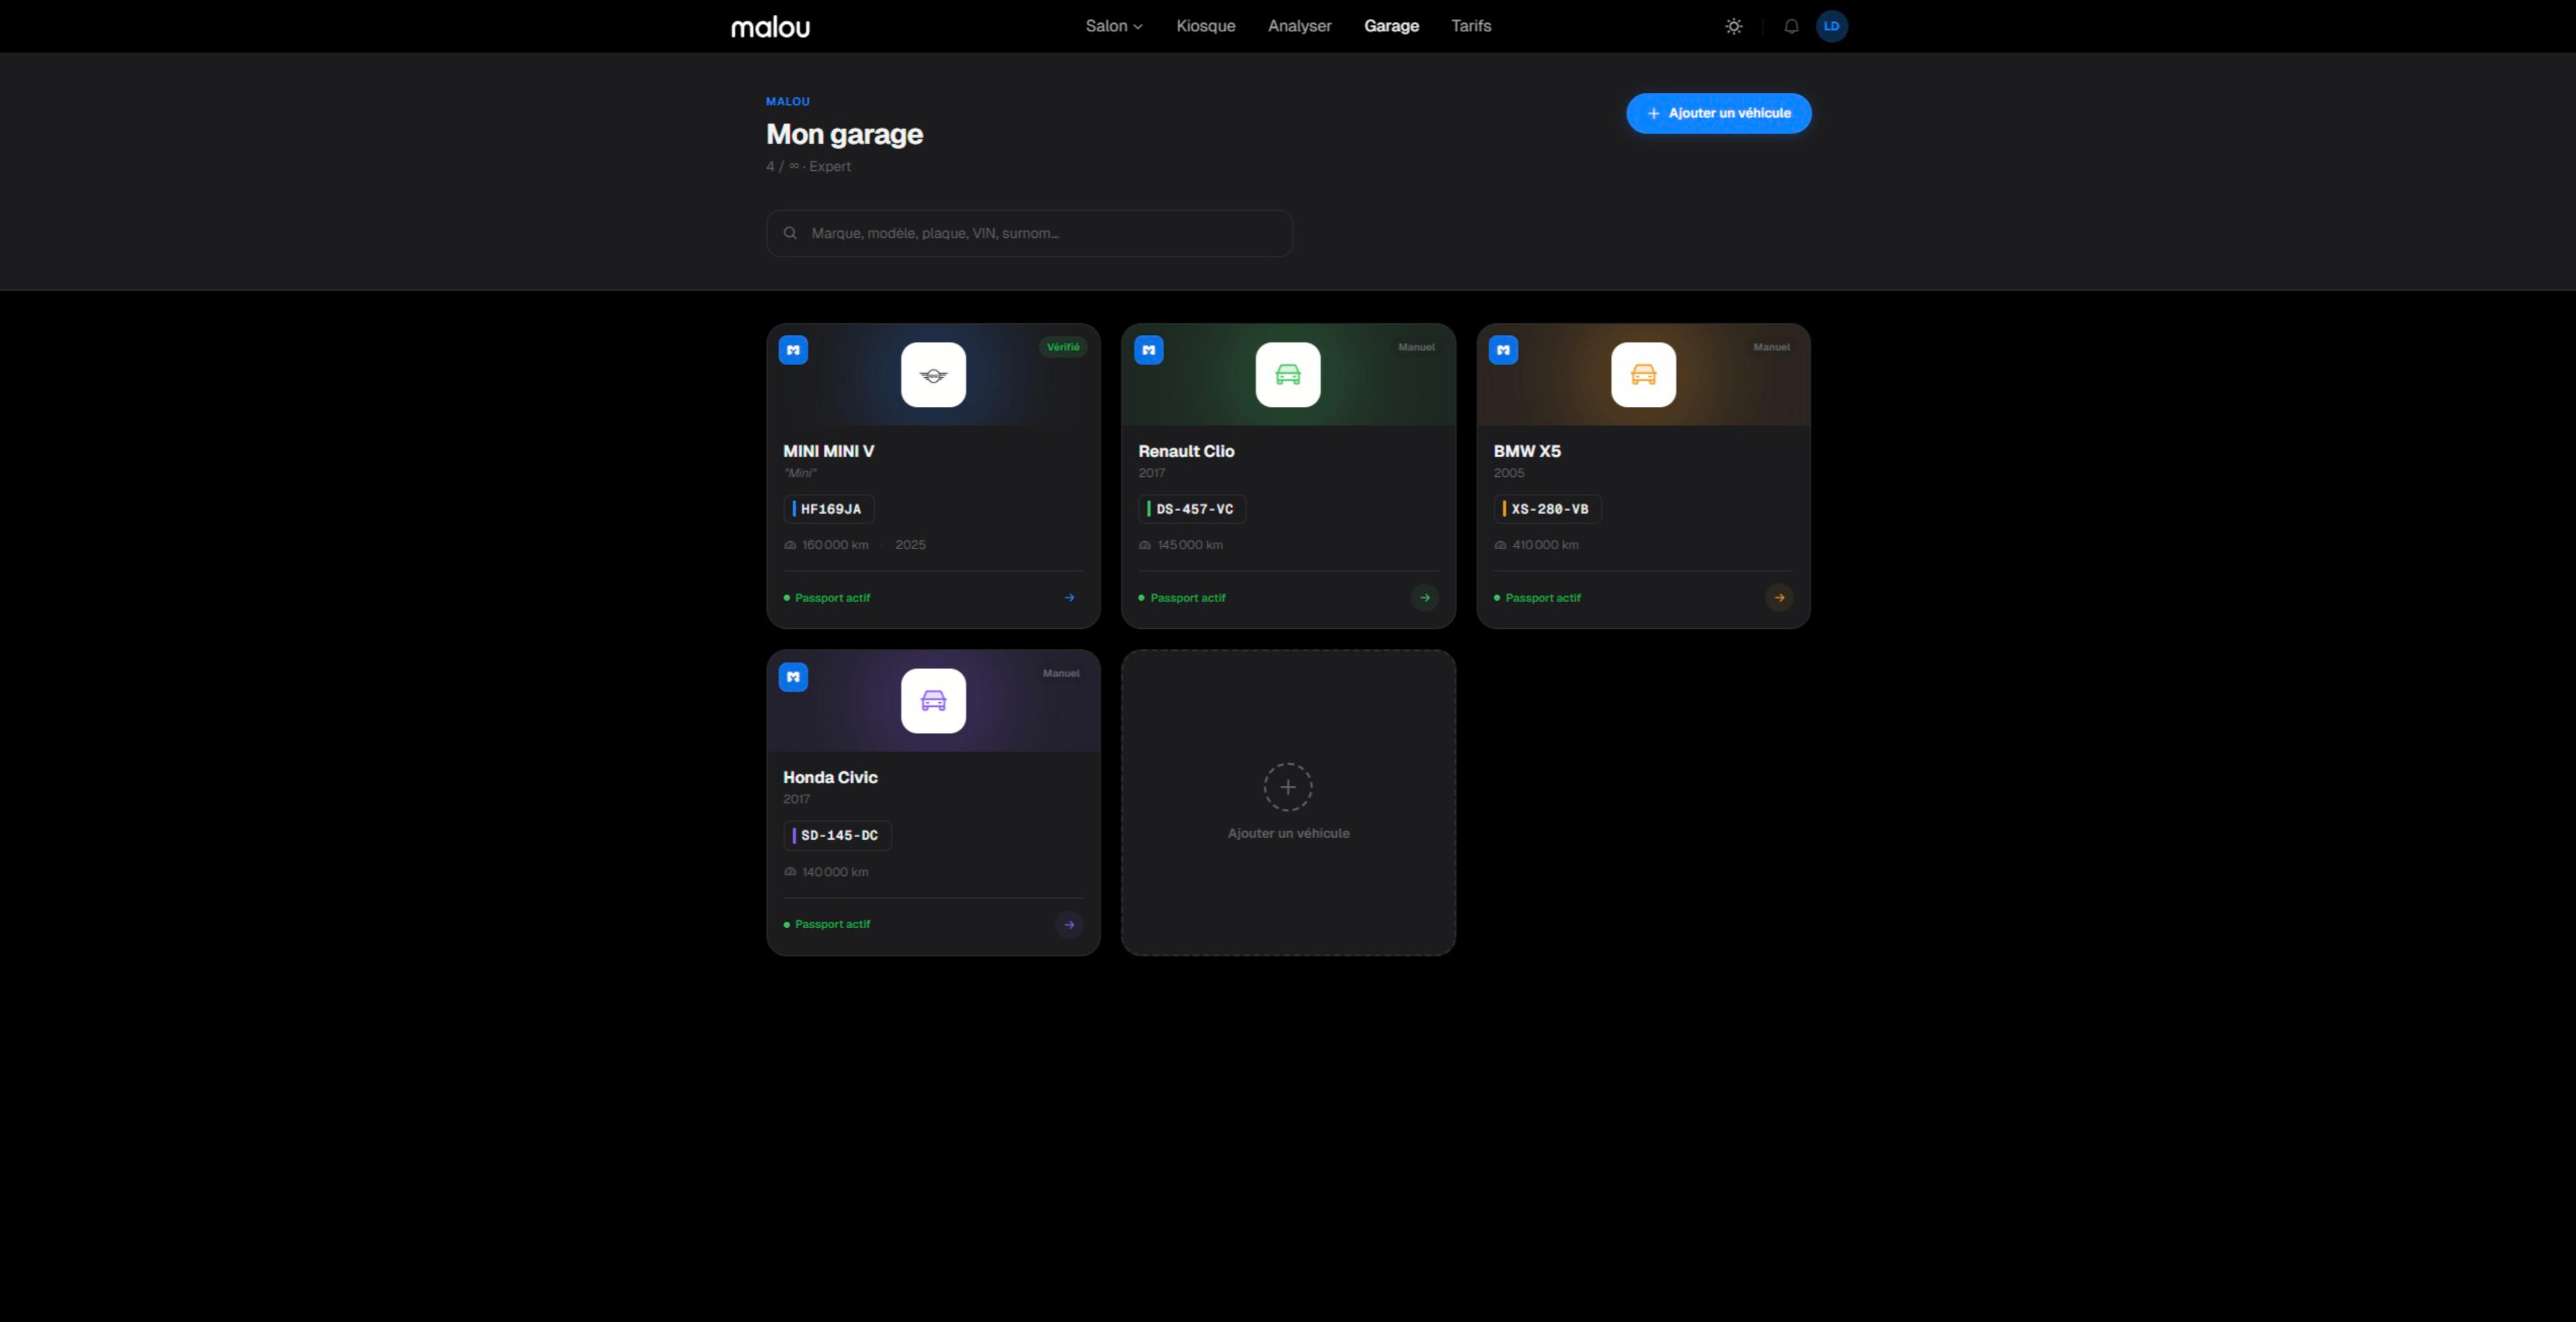Click the Manuel label on Renault Clio card

tap(1416, 347)
